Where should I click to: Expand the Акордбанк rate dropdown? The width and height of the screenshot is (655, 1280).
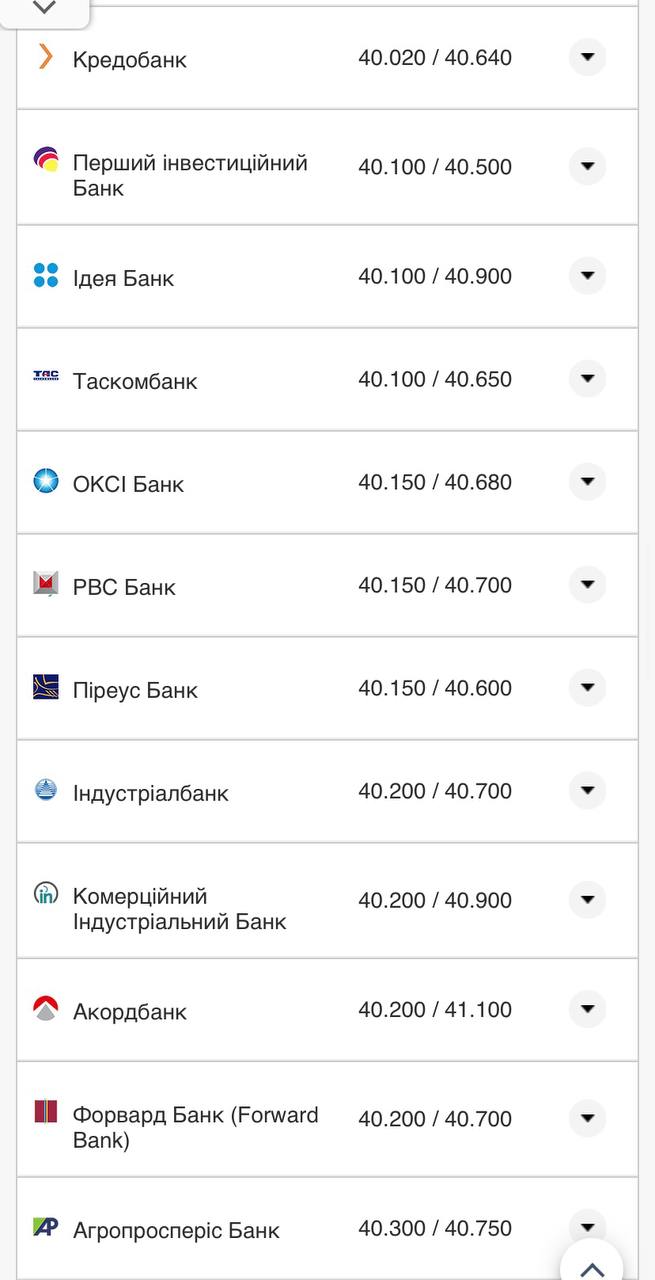[587, 1009]
